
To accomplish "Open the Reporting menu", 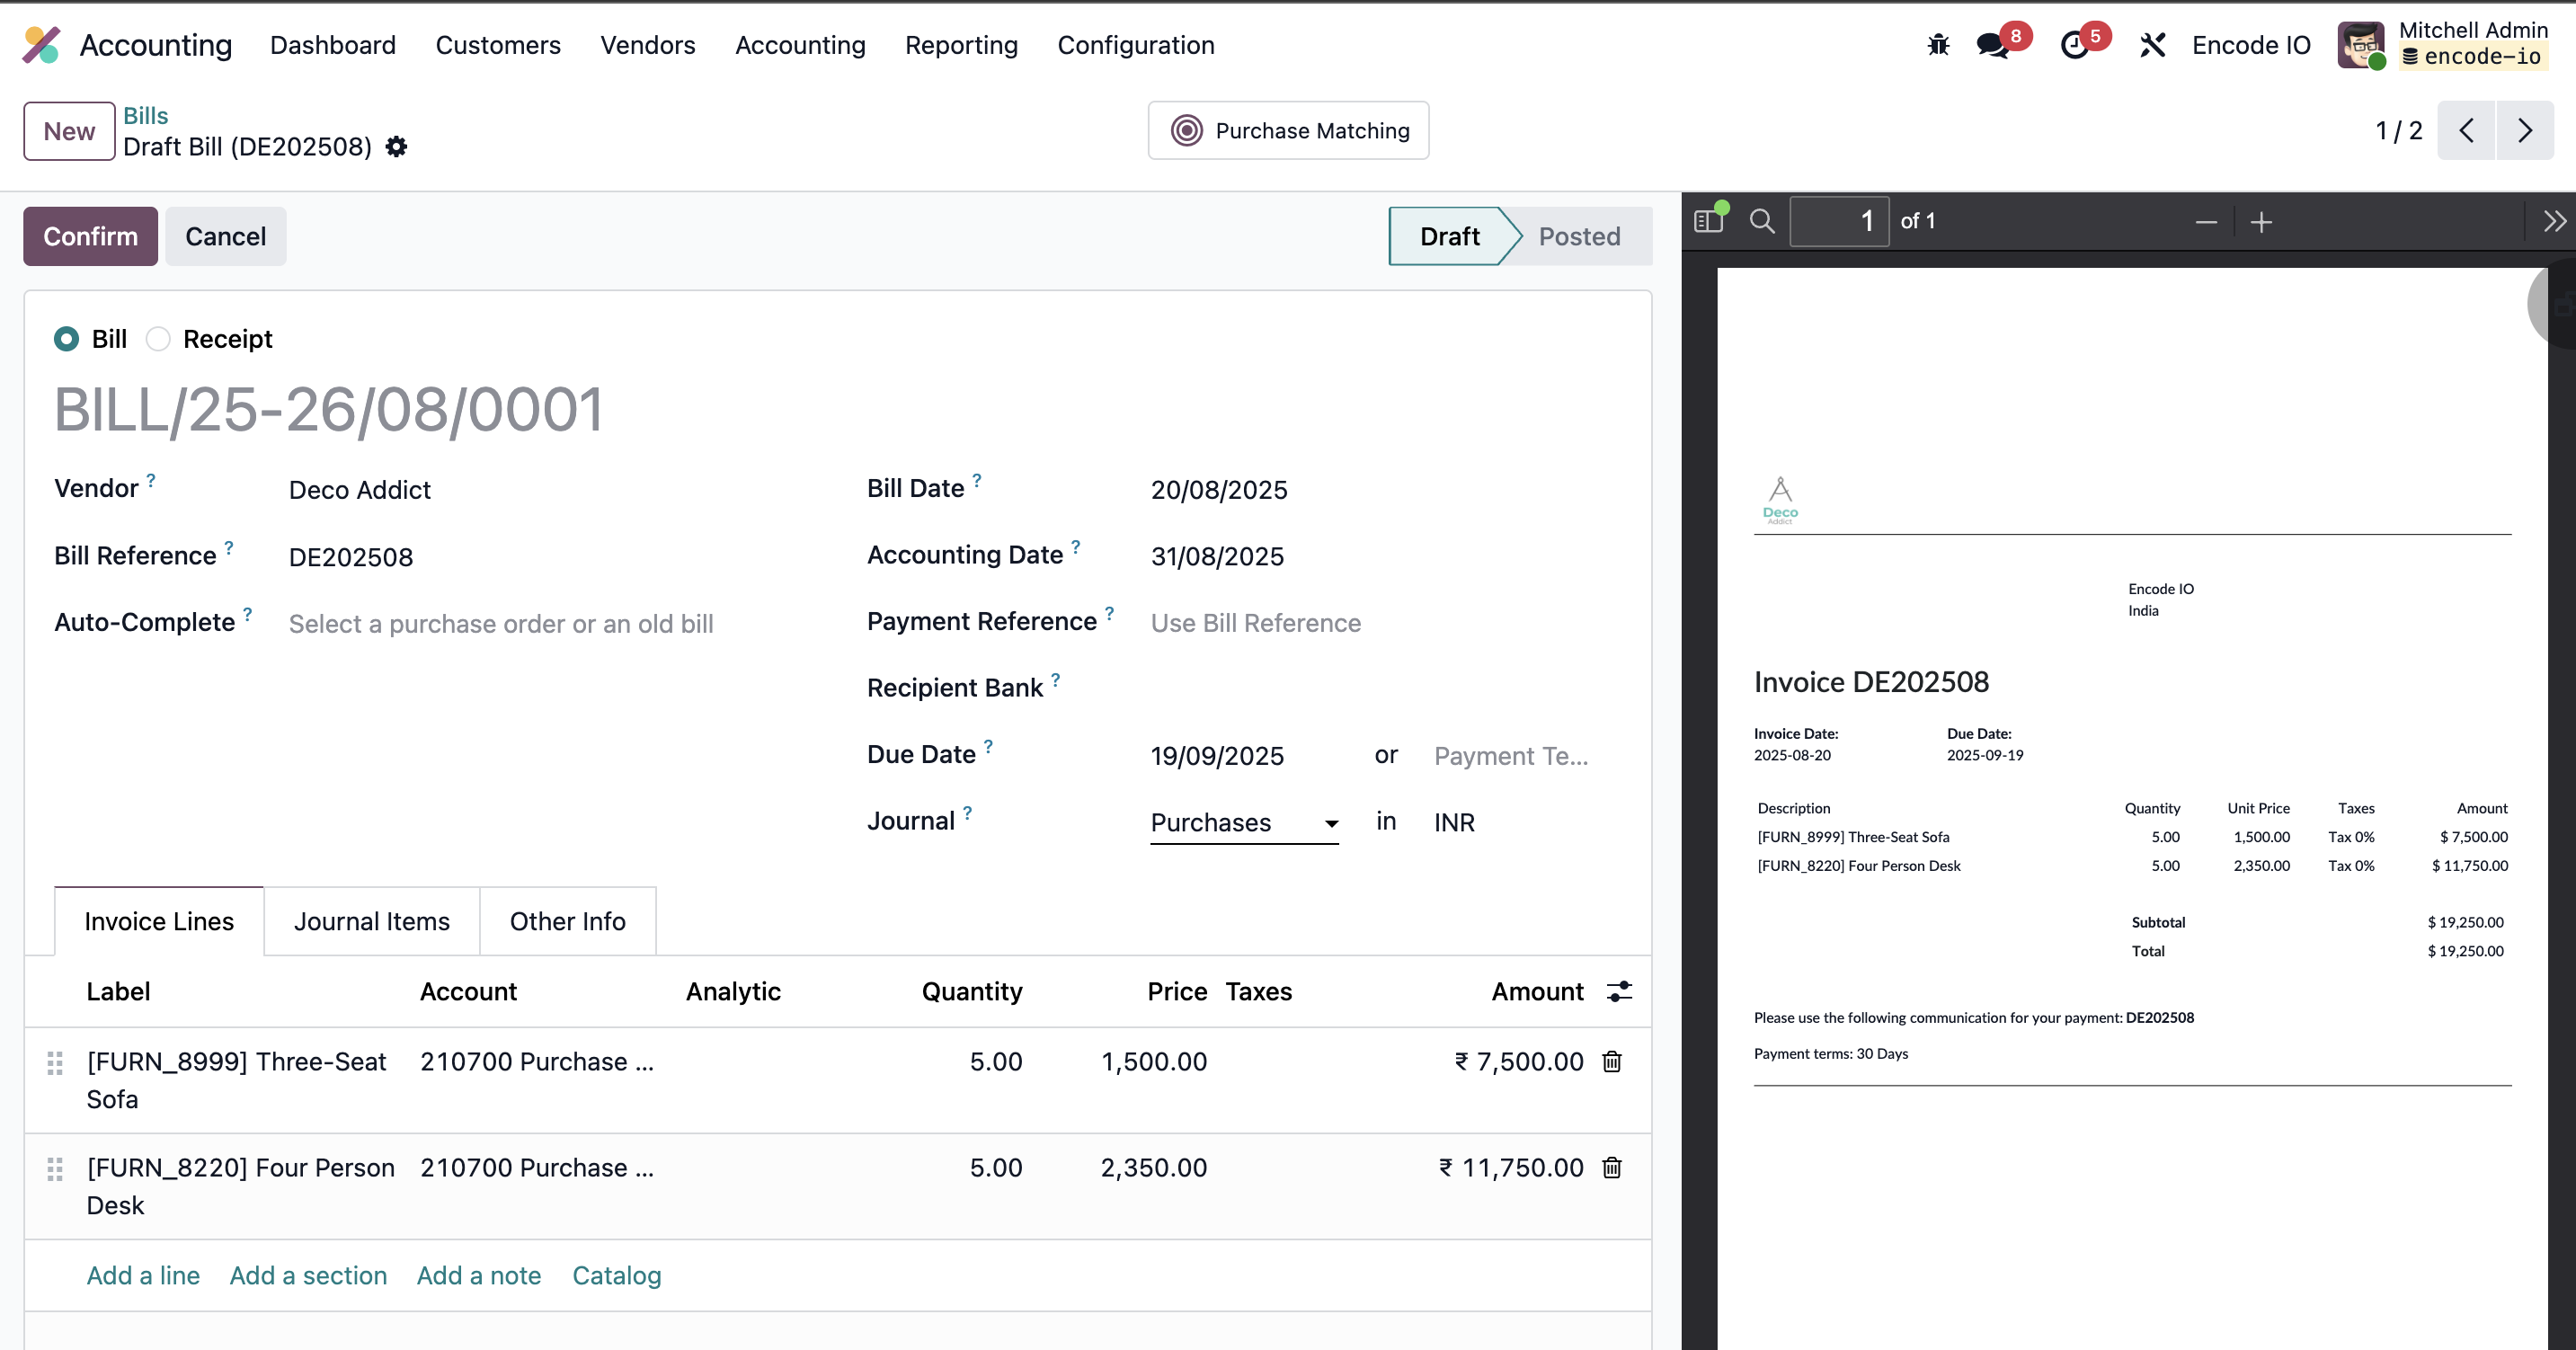I will click(961, 45).
